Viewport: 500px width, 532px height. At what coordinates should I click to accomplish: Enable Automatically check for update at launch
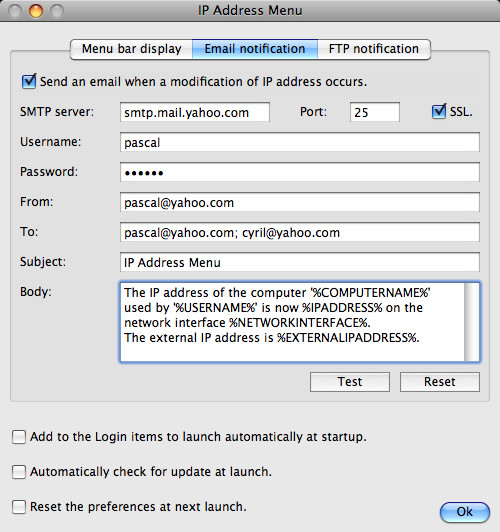click(19, 472)
